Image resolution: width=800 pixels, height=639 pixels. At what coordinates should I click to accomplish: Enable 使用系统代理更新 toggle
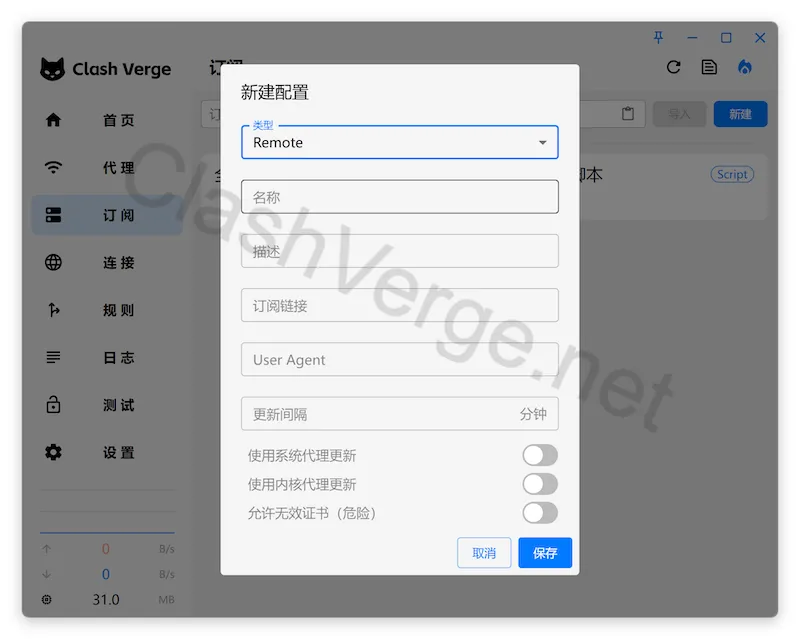[540, 455]
